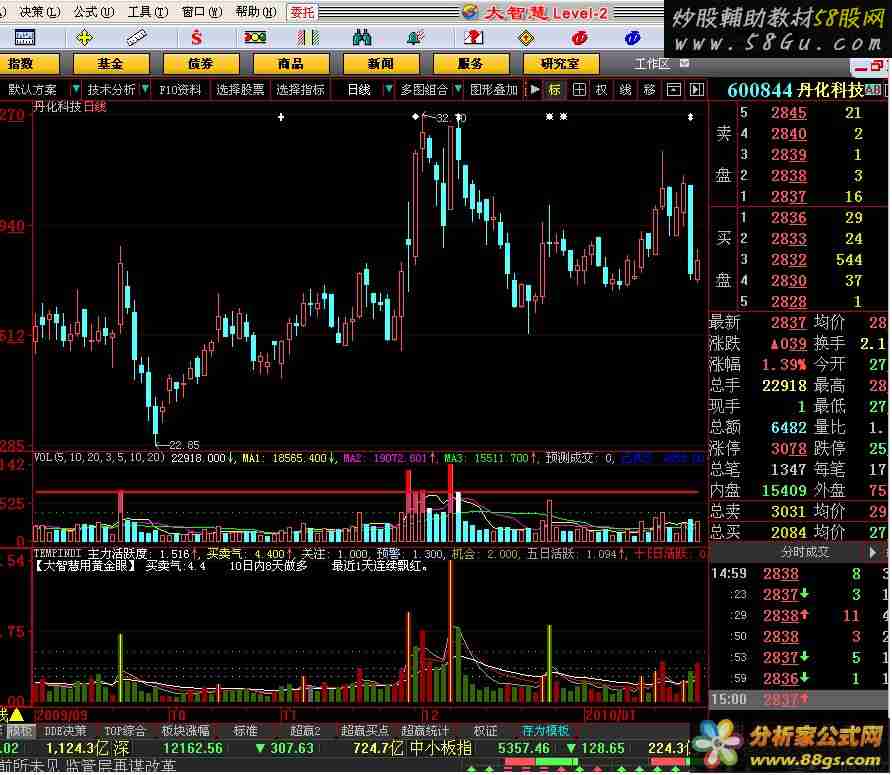Toggle the 权 rights adjustment button
The image size is (892, 775).
[601, 89]
